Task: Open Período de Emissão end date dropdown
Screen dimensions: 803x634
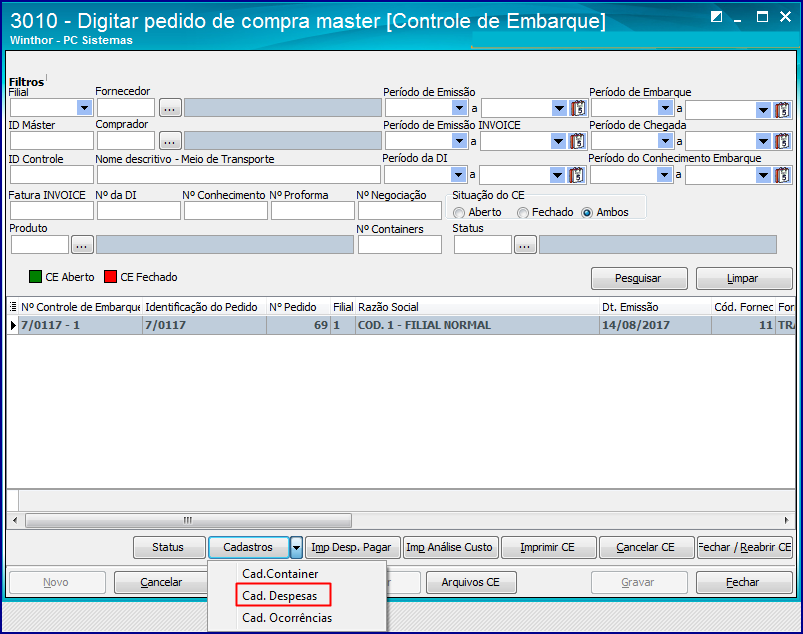Action: (559, 108)
